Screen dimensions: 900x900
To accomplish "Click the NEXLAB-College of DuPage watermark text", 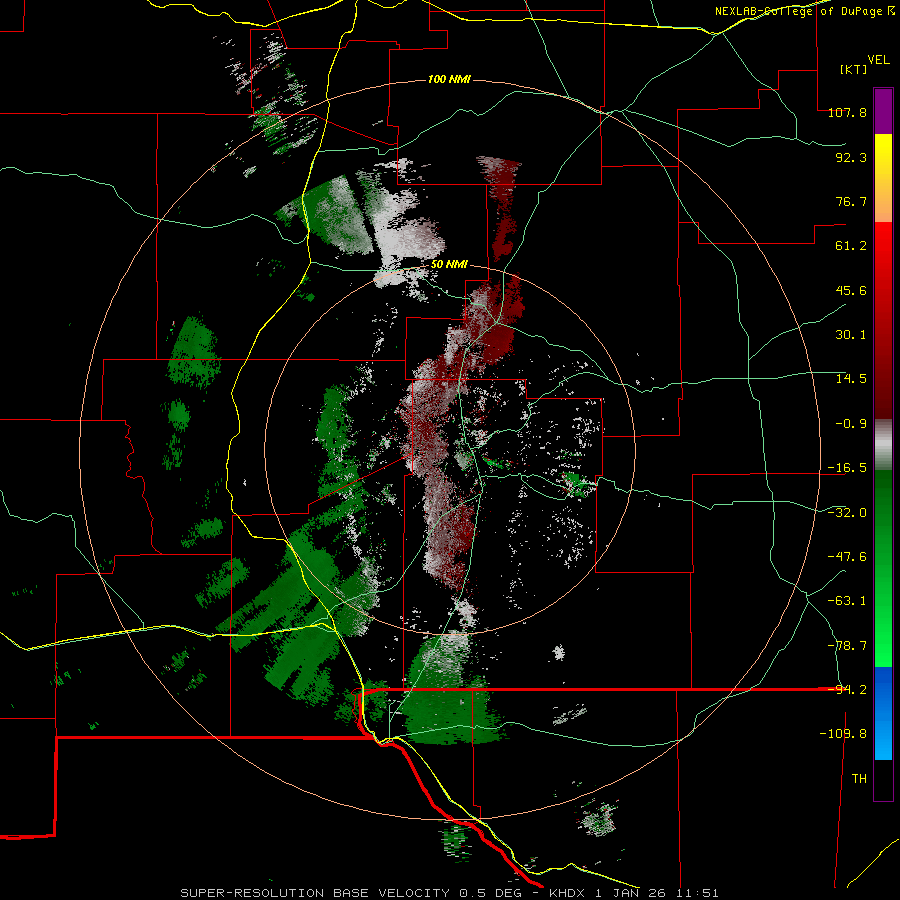I will 805,11.
